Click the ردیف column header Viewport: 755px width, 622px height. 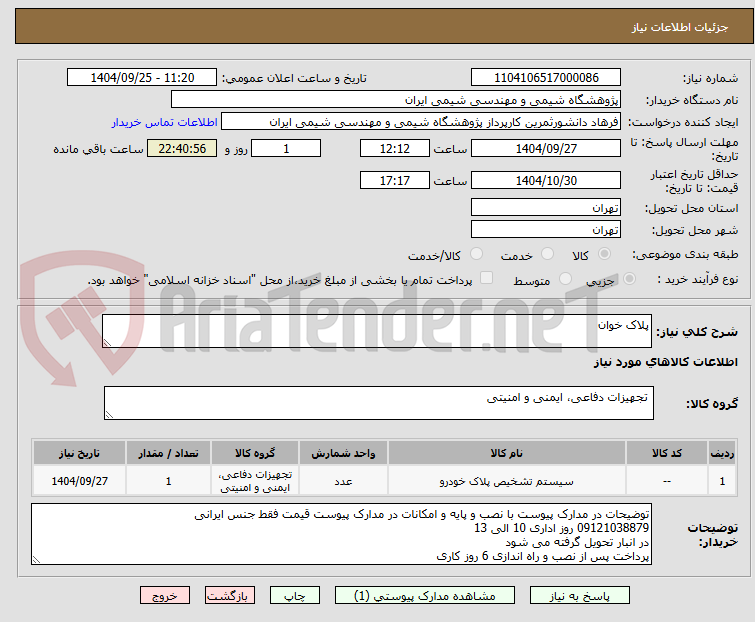[722, 453]
